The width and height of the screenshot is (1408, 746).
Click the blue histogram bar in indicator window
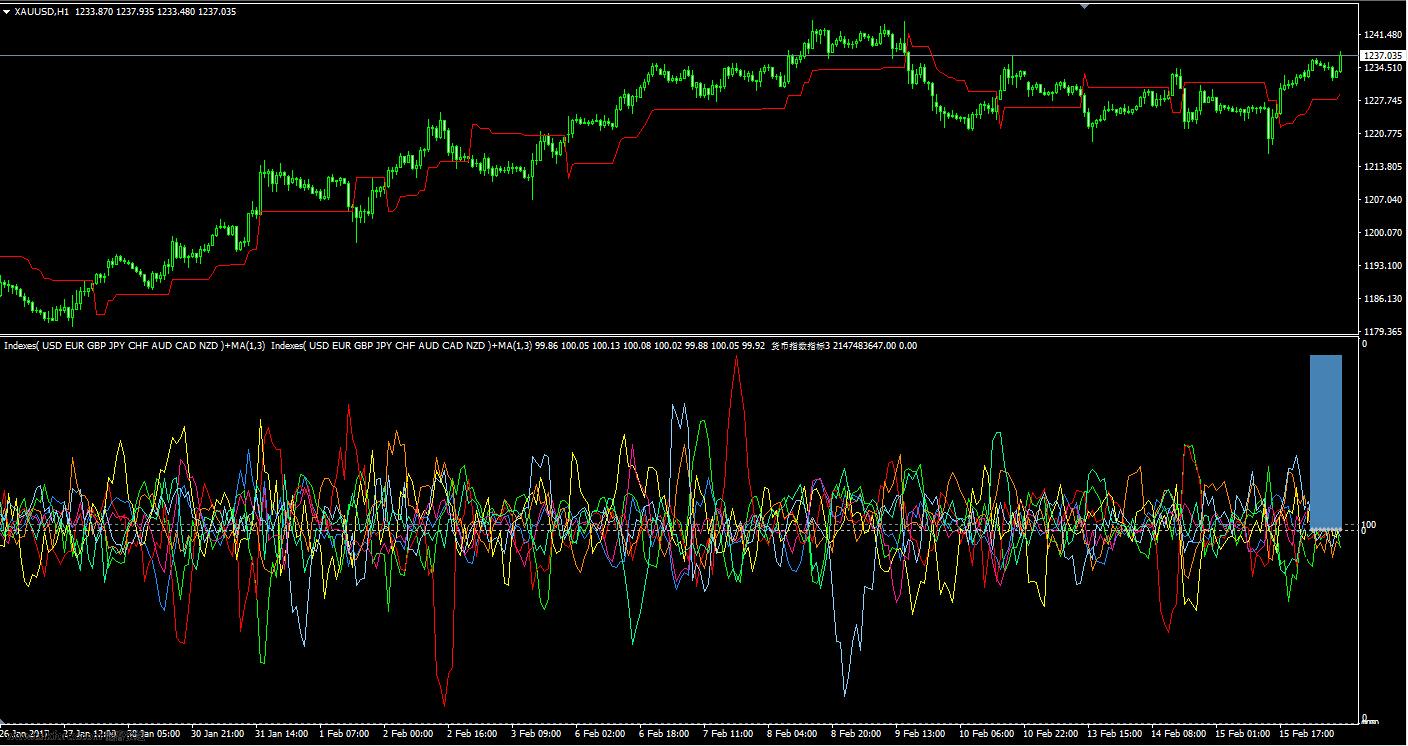[1326, 441]
